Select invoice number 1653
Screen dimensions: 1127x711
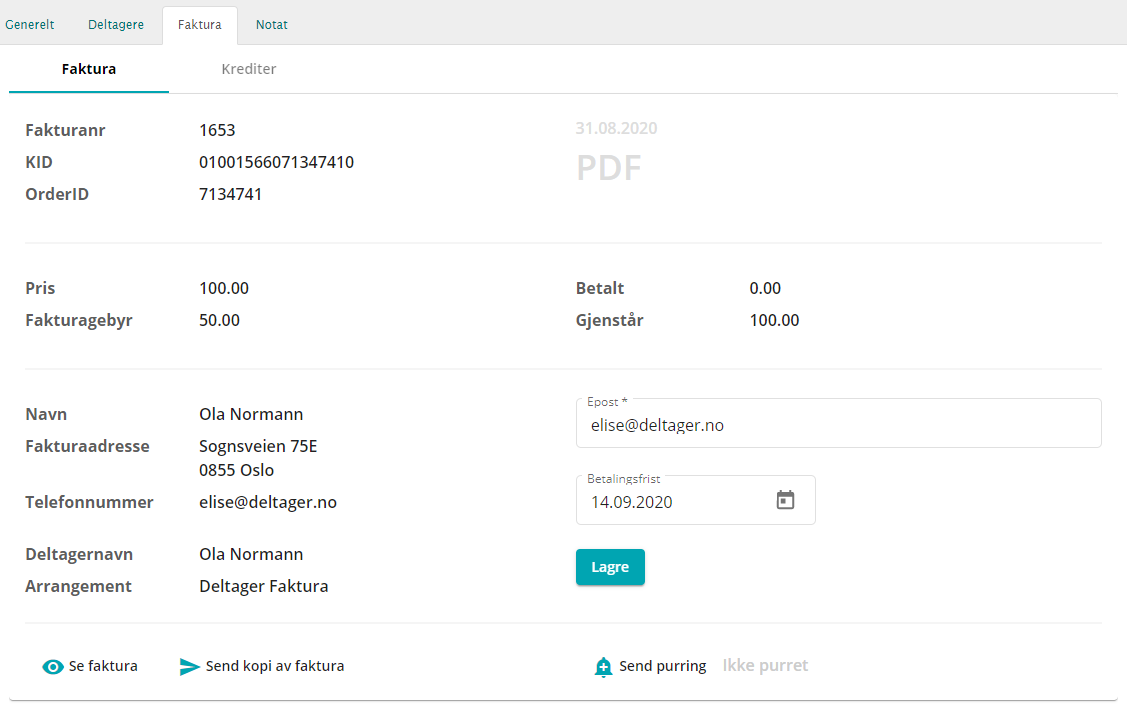click(x=217, y=130)
